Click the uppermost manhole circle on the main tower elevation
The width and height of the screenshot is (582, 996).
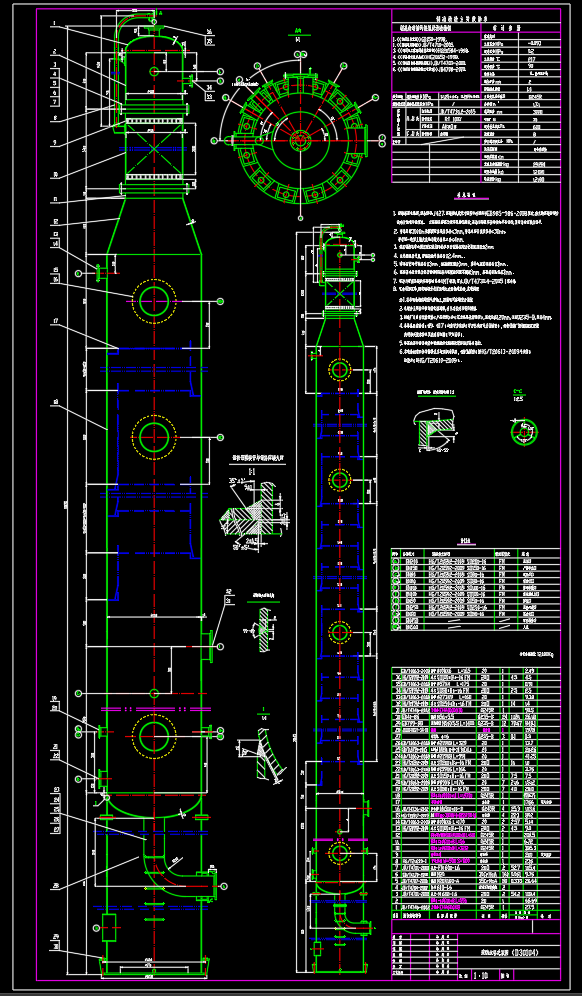click(153, 301)
